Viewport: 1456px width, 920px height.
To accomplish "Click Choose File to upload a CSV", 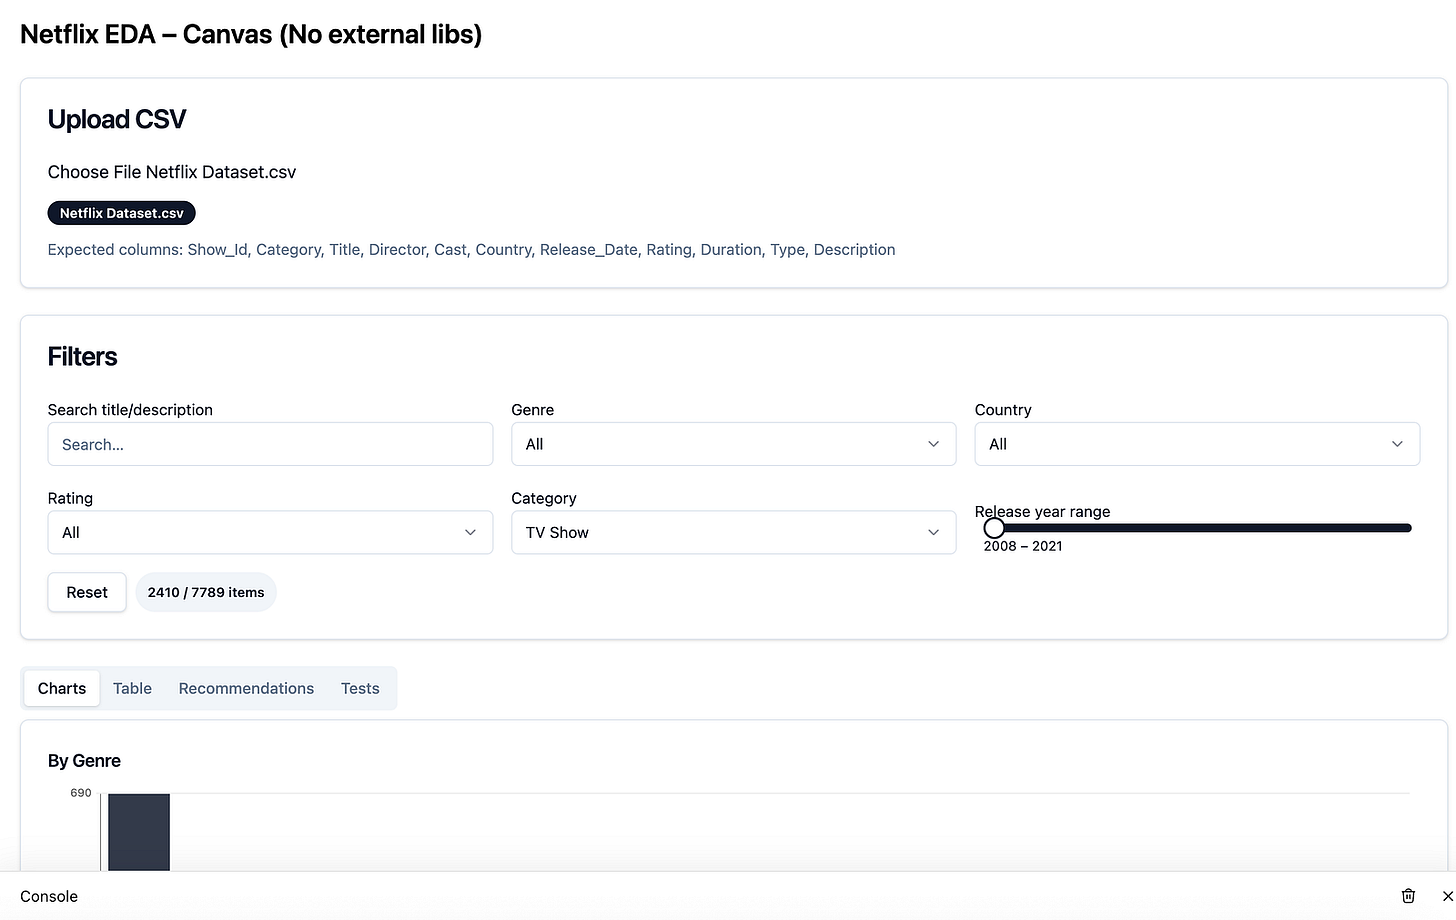I will click(x=94, y=172).
